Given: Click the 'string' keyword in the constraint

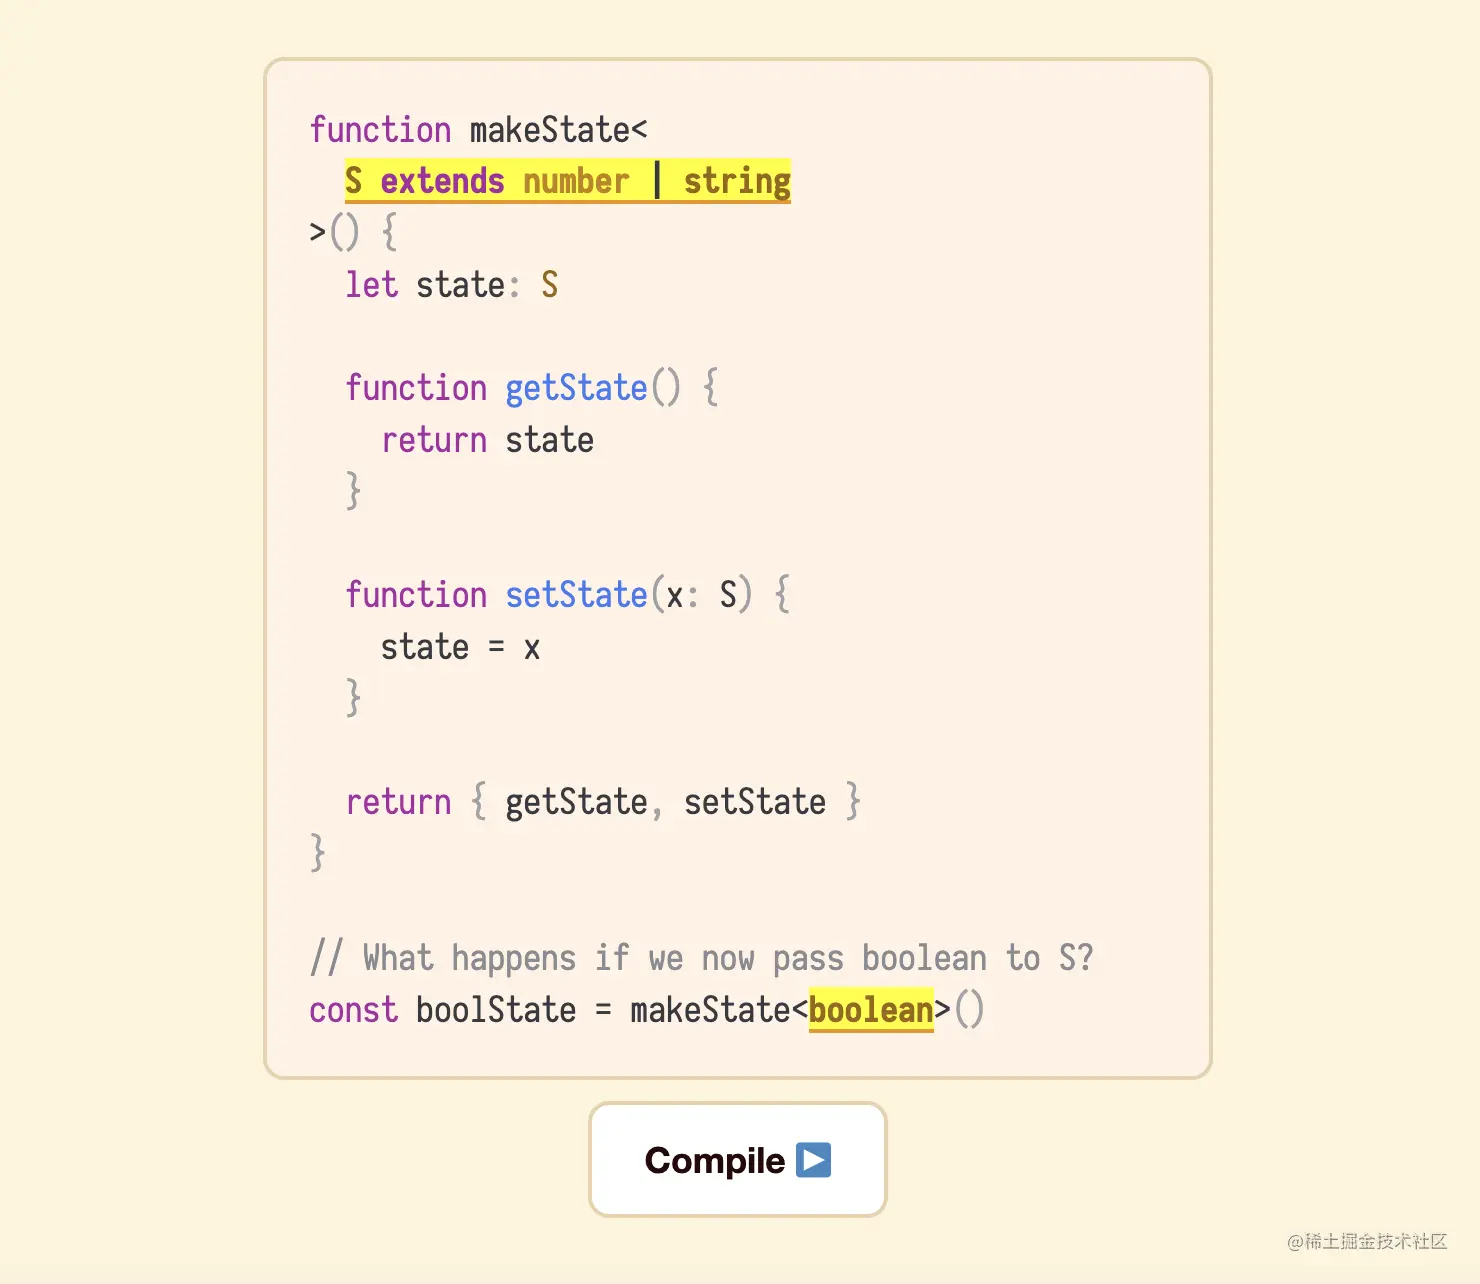Looking at the screenshot, I should [x=737, y=182].
